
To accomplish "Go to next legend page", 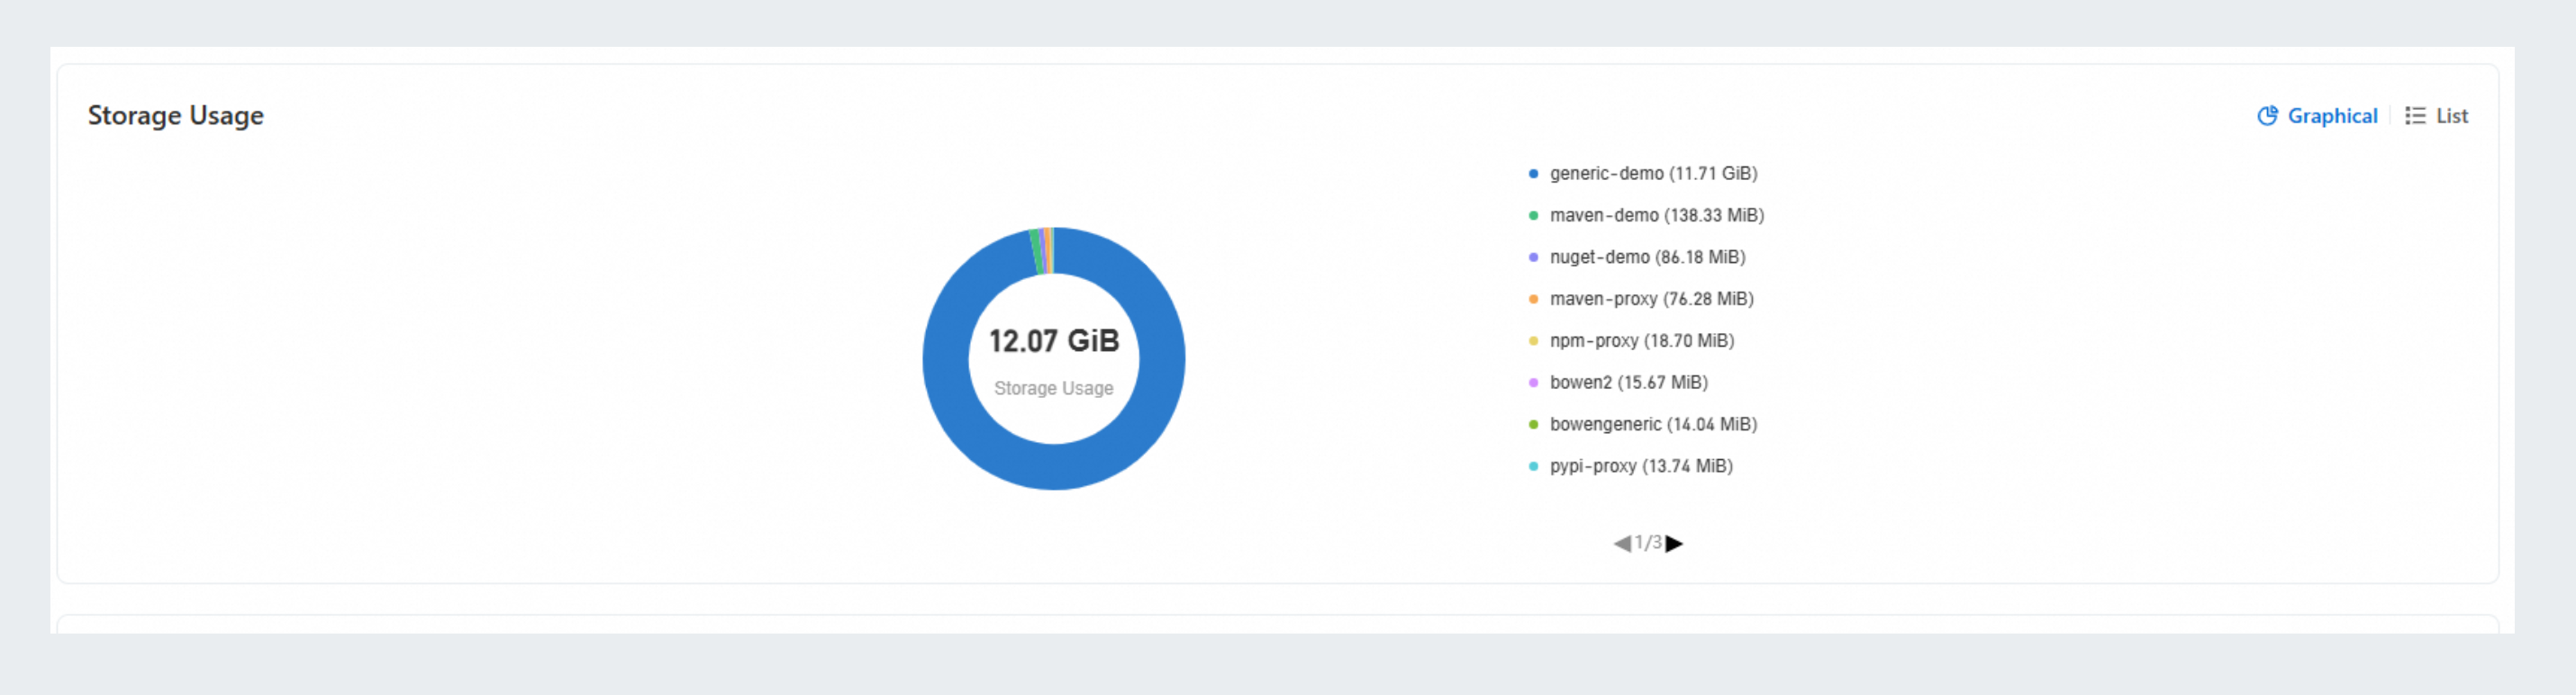I will point(1674,543).
